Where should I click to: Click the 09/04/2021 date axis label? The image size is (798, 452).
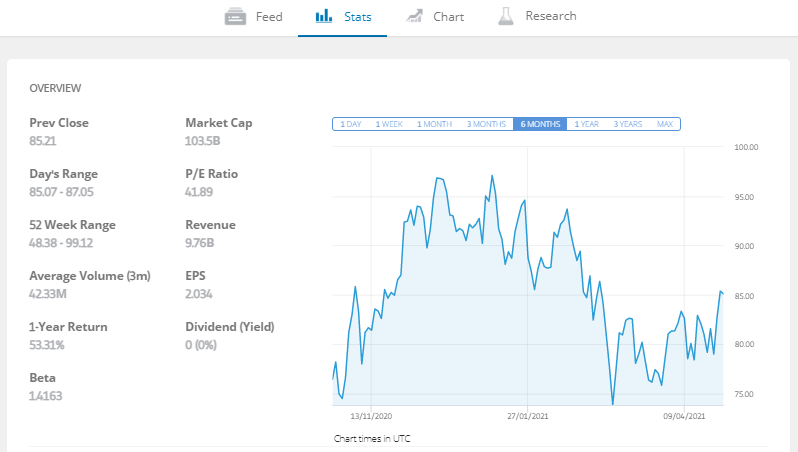pyautogui.click(x=684, y=416)
